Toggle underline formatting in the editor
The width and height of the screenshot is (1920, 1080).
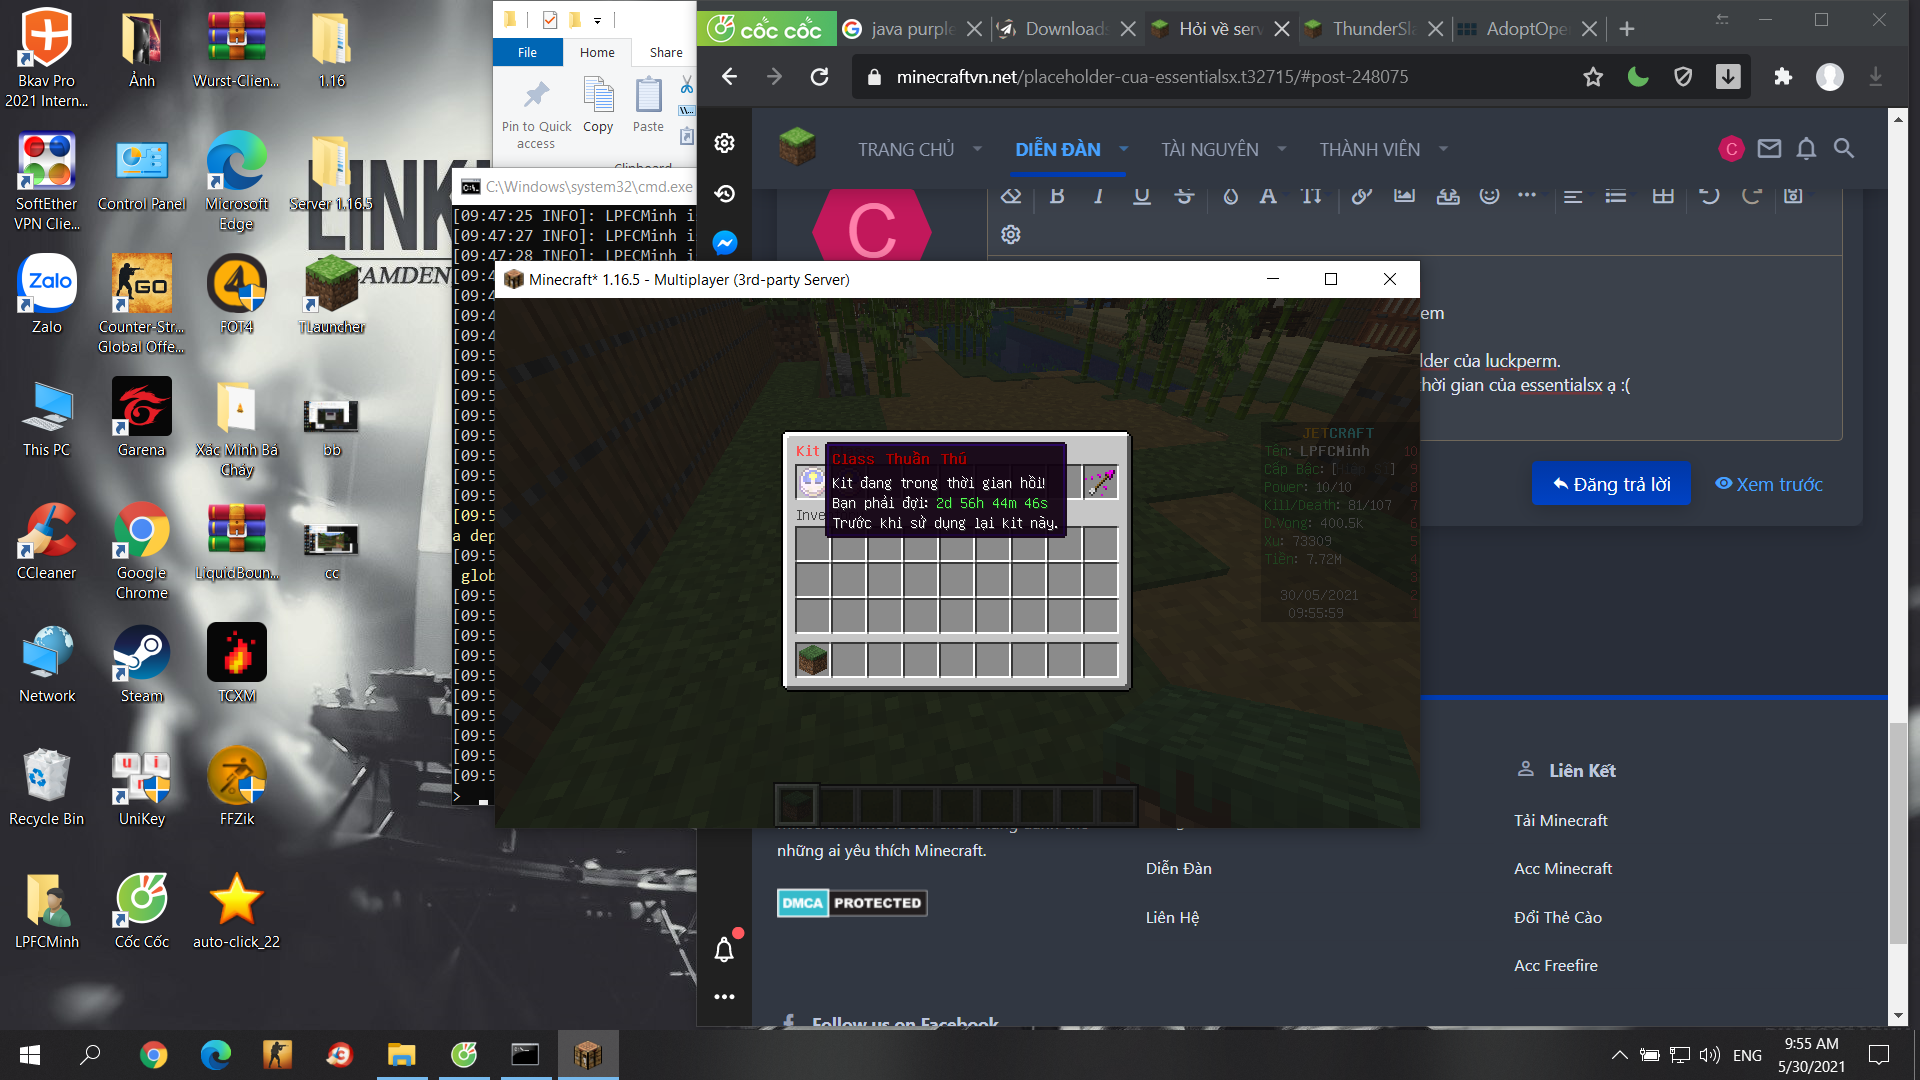pos(1141,196)
